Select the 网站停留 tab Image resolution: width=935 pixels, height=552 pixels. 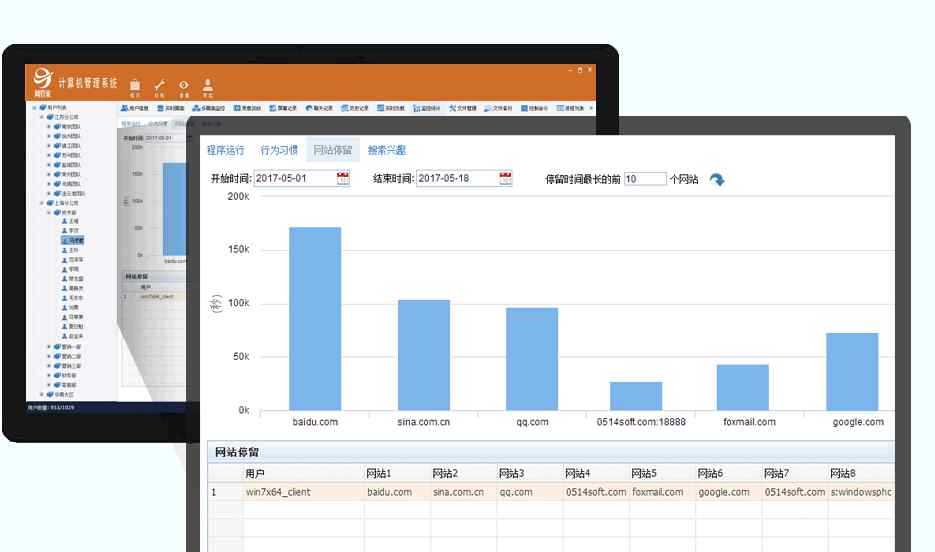[333, 150]
